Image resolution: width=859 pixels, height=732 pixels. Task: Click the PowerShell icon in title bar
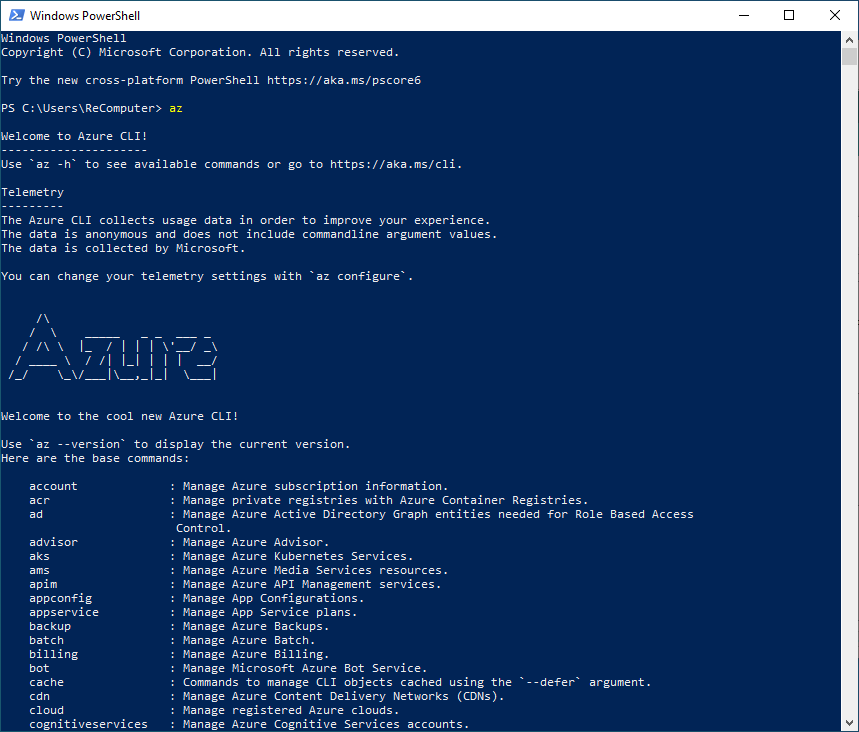(x=16, y=15)
